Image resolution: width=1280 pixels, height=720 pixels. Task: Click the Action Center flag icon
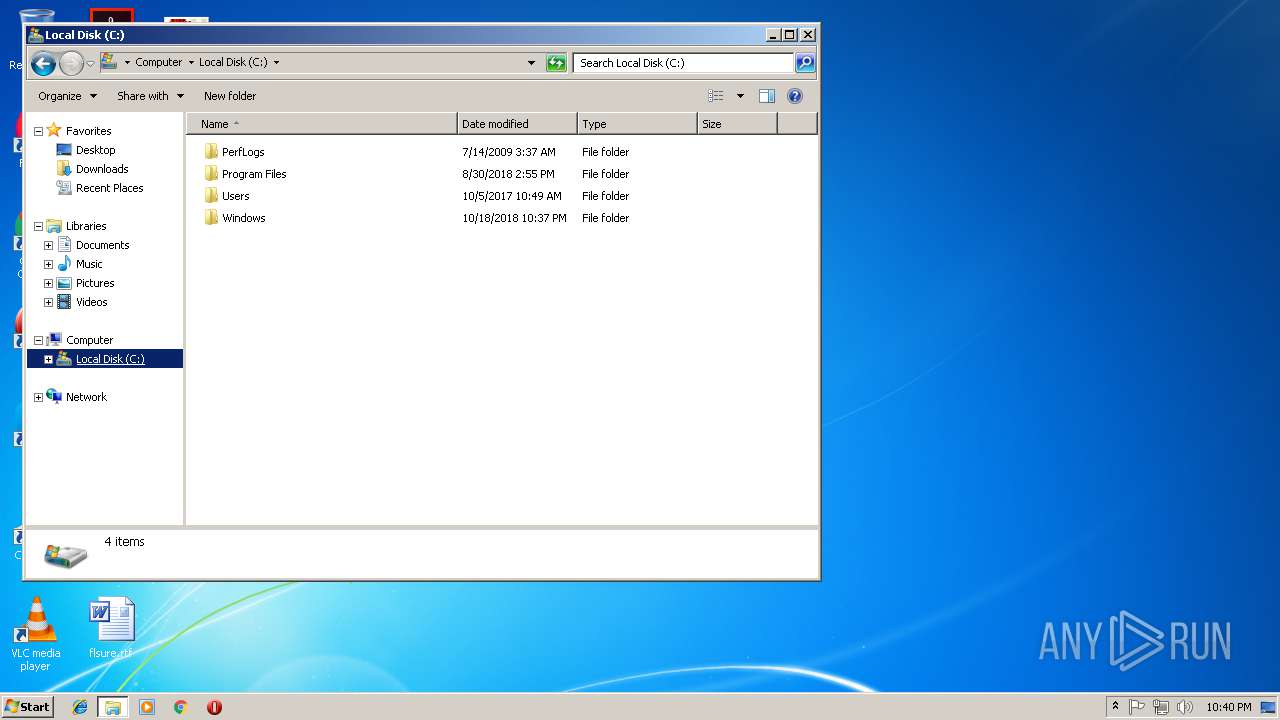click(x=1137, y=707)
